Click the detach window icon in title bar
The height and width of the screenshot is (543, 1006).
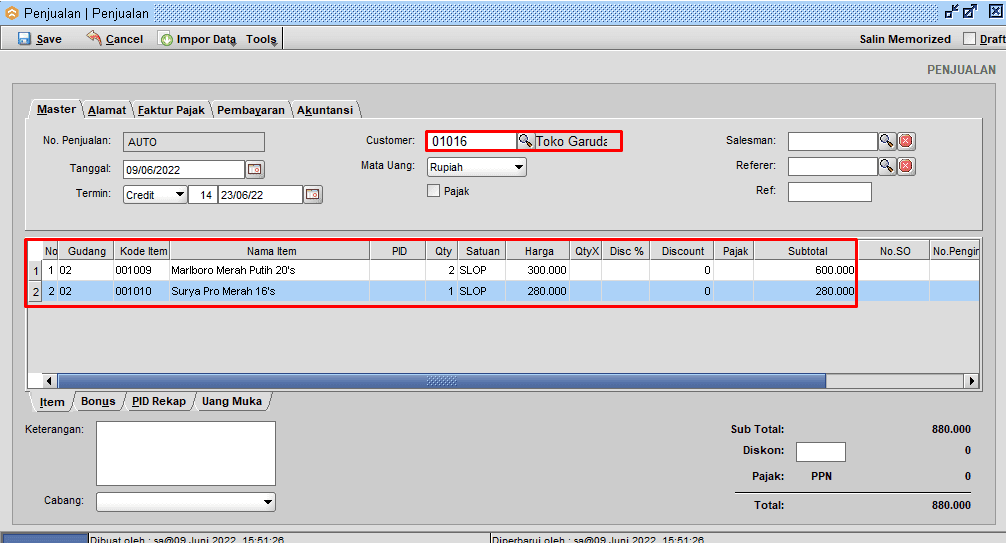(x=952, y=12)
